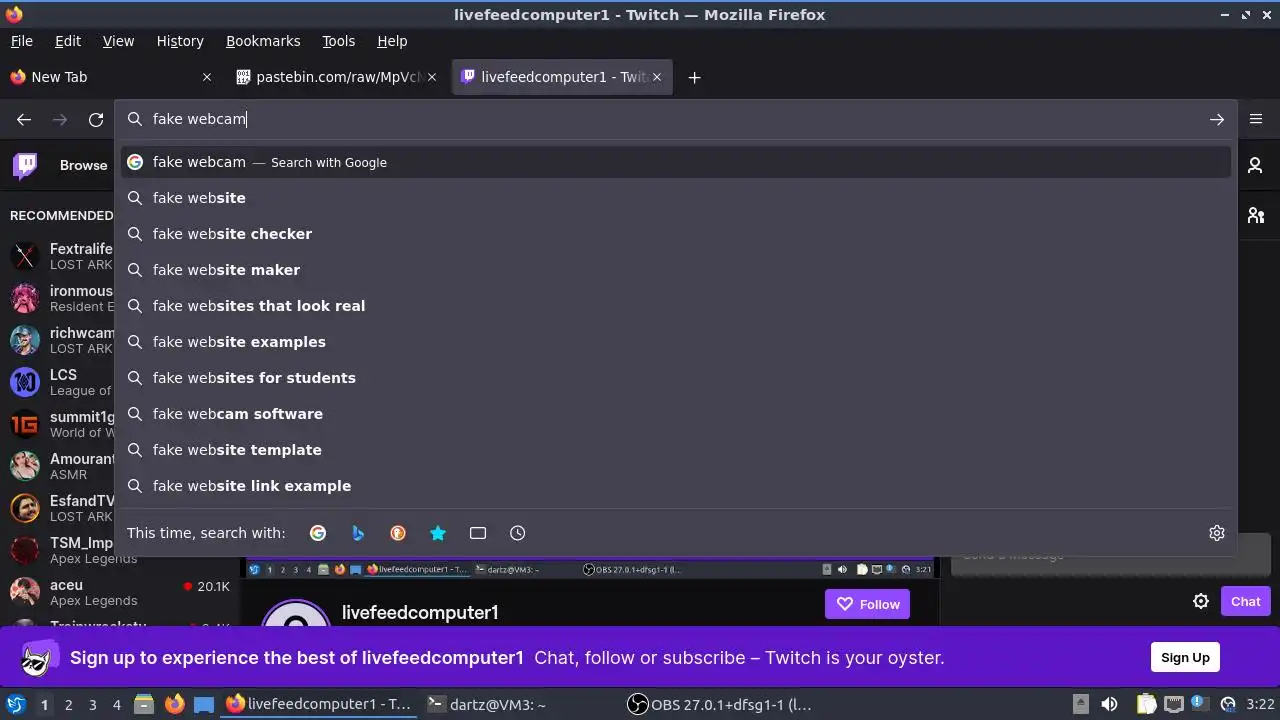Open the Help menu

tap(392, 41)
